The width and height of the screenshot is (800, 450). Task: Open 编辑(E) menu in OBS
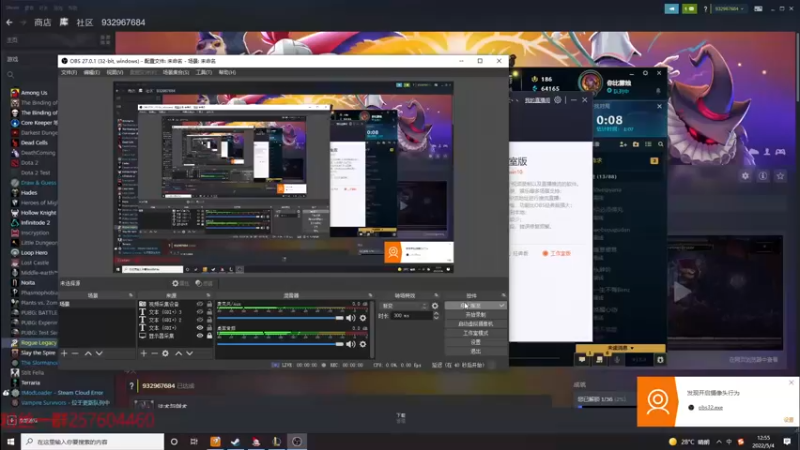(x=92, y=72)
